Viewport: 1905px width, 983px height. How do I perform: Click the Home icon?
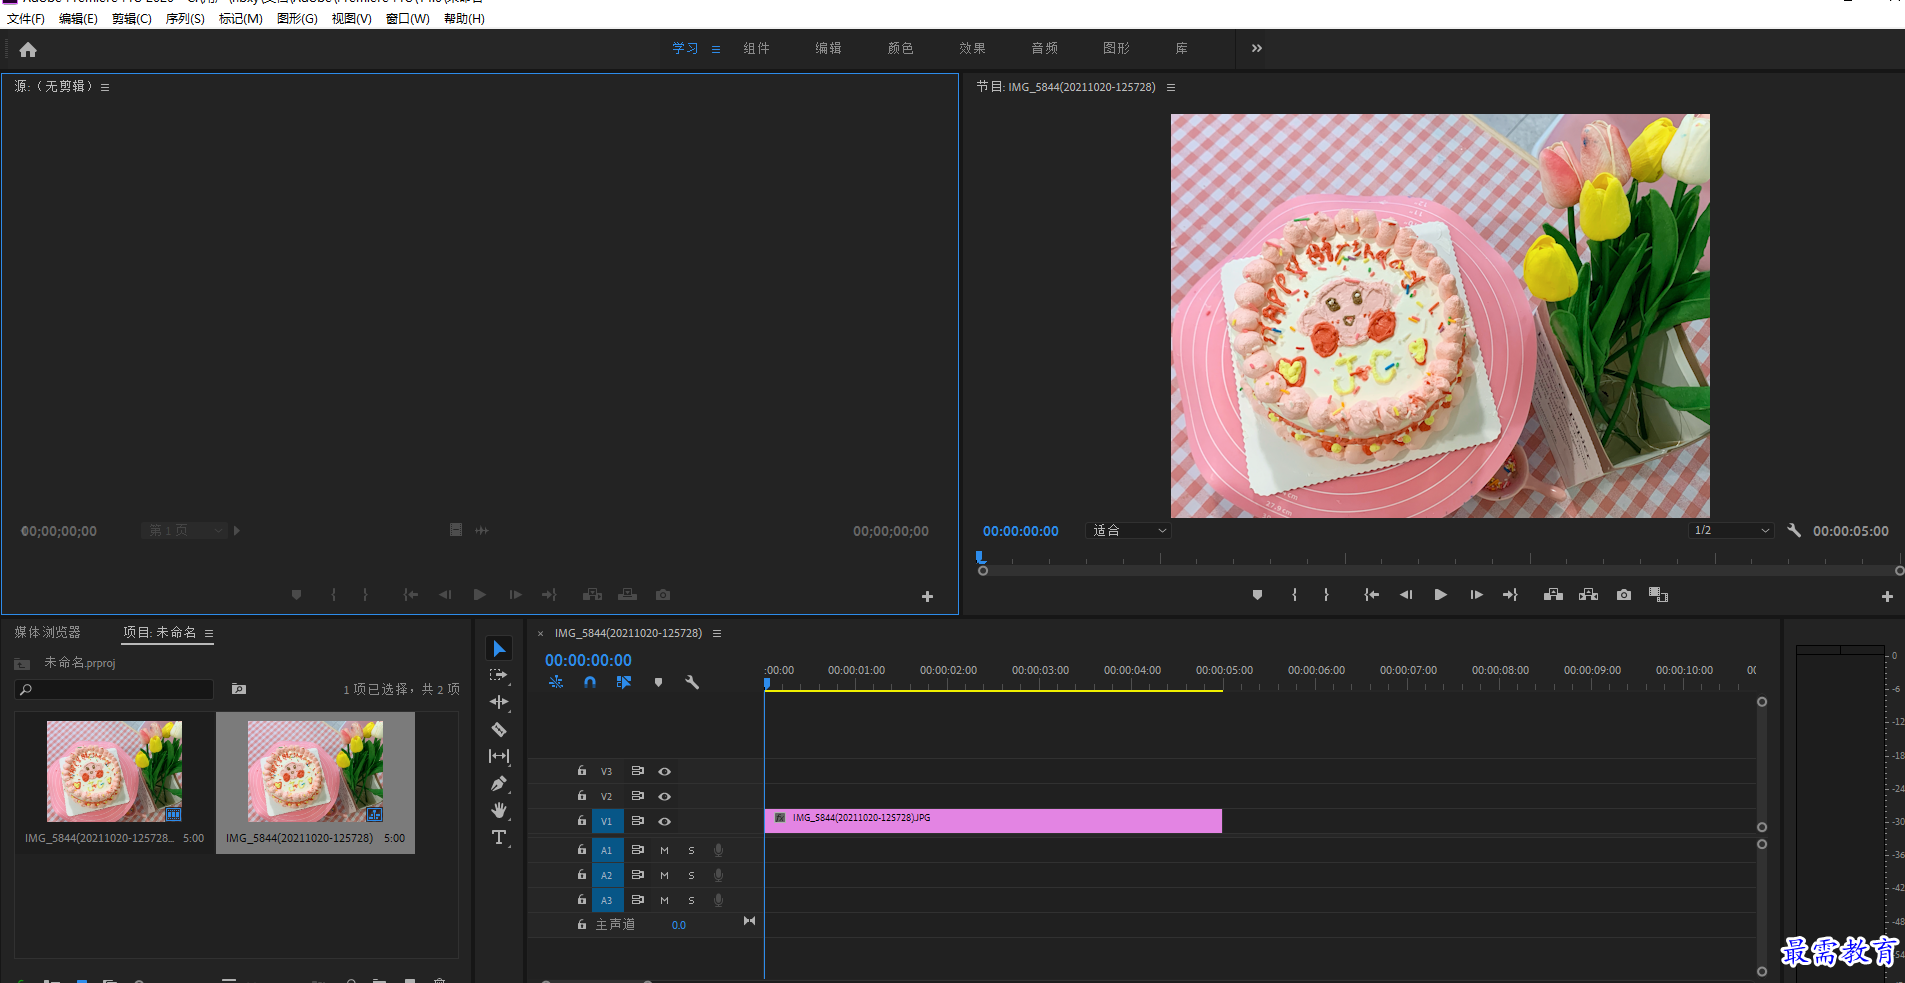pos(28,49)
